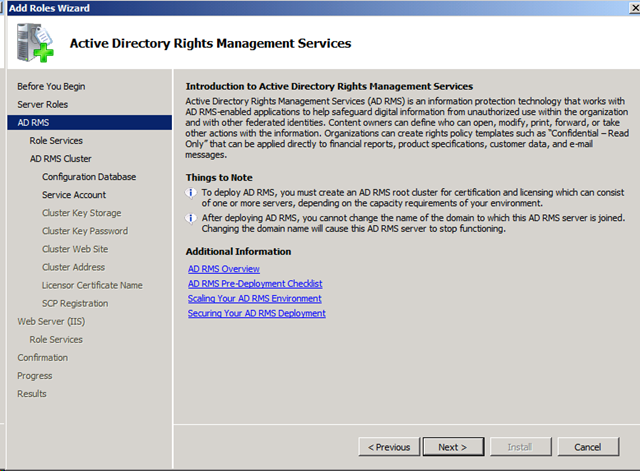Screen dimensions: 640x471
Task: Go to Before You Begin step
Action: (x=51, y=87)
